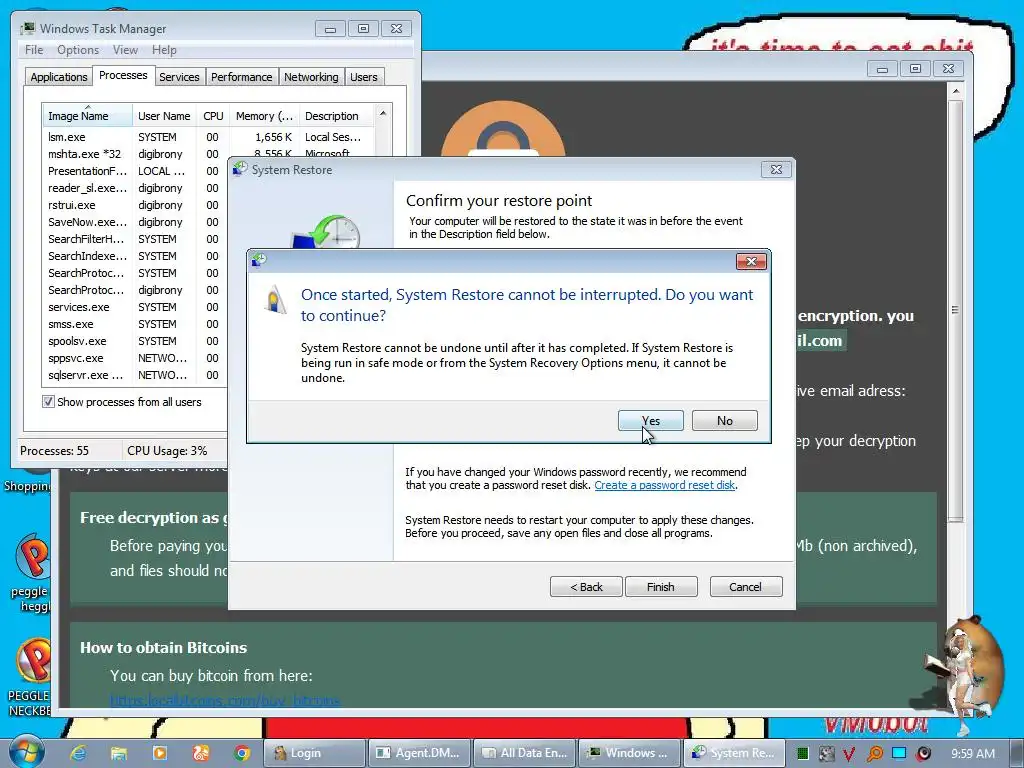Select the spoolsv.exe process row
Image resolution: width=1024 pixels, height=768 pixels.
click(x=135, y=341)
